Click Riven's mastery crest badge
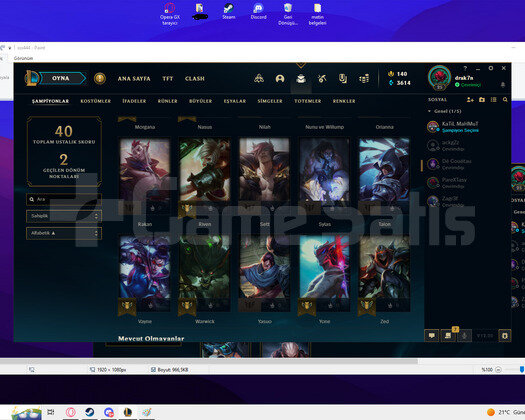This screenshot has height=420, width=525. tap(187, 209)
